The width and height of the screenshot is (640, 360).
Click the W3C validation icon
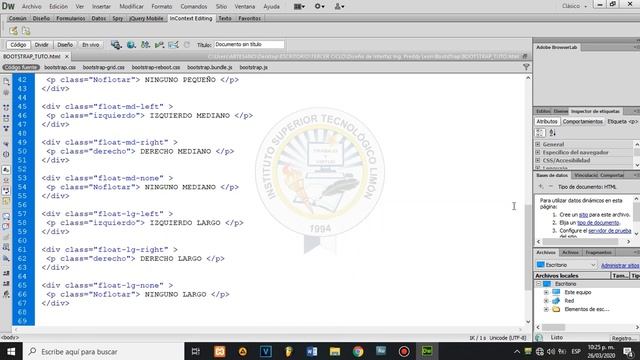tap(159, 44)
